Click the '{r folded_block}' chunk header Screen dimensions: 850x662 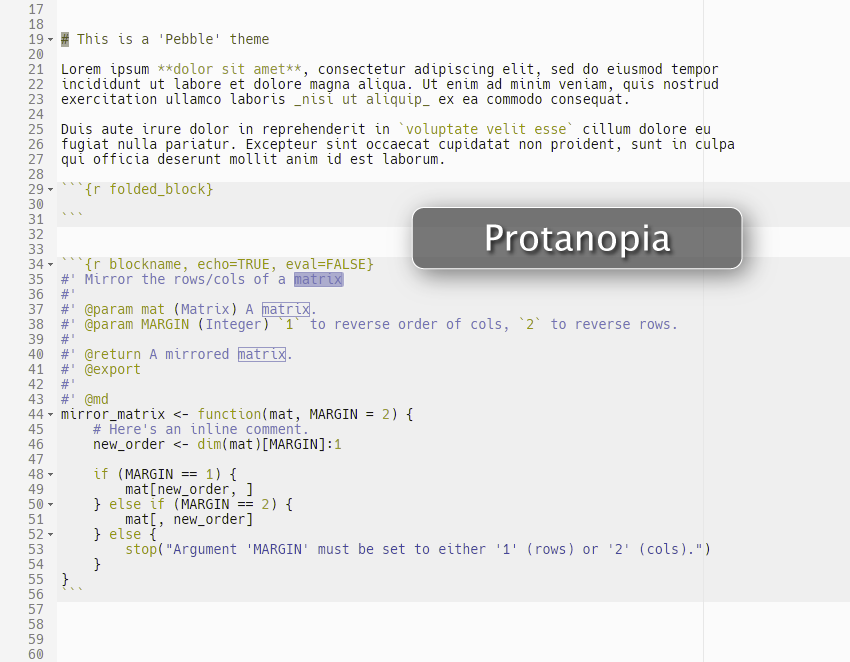149,189
